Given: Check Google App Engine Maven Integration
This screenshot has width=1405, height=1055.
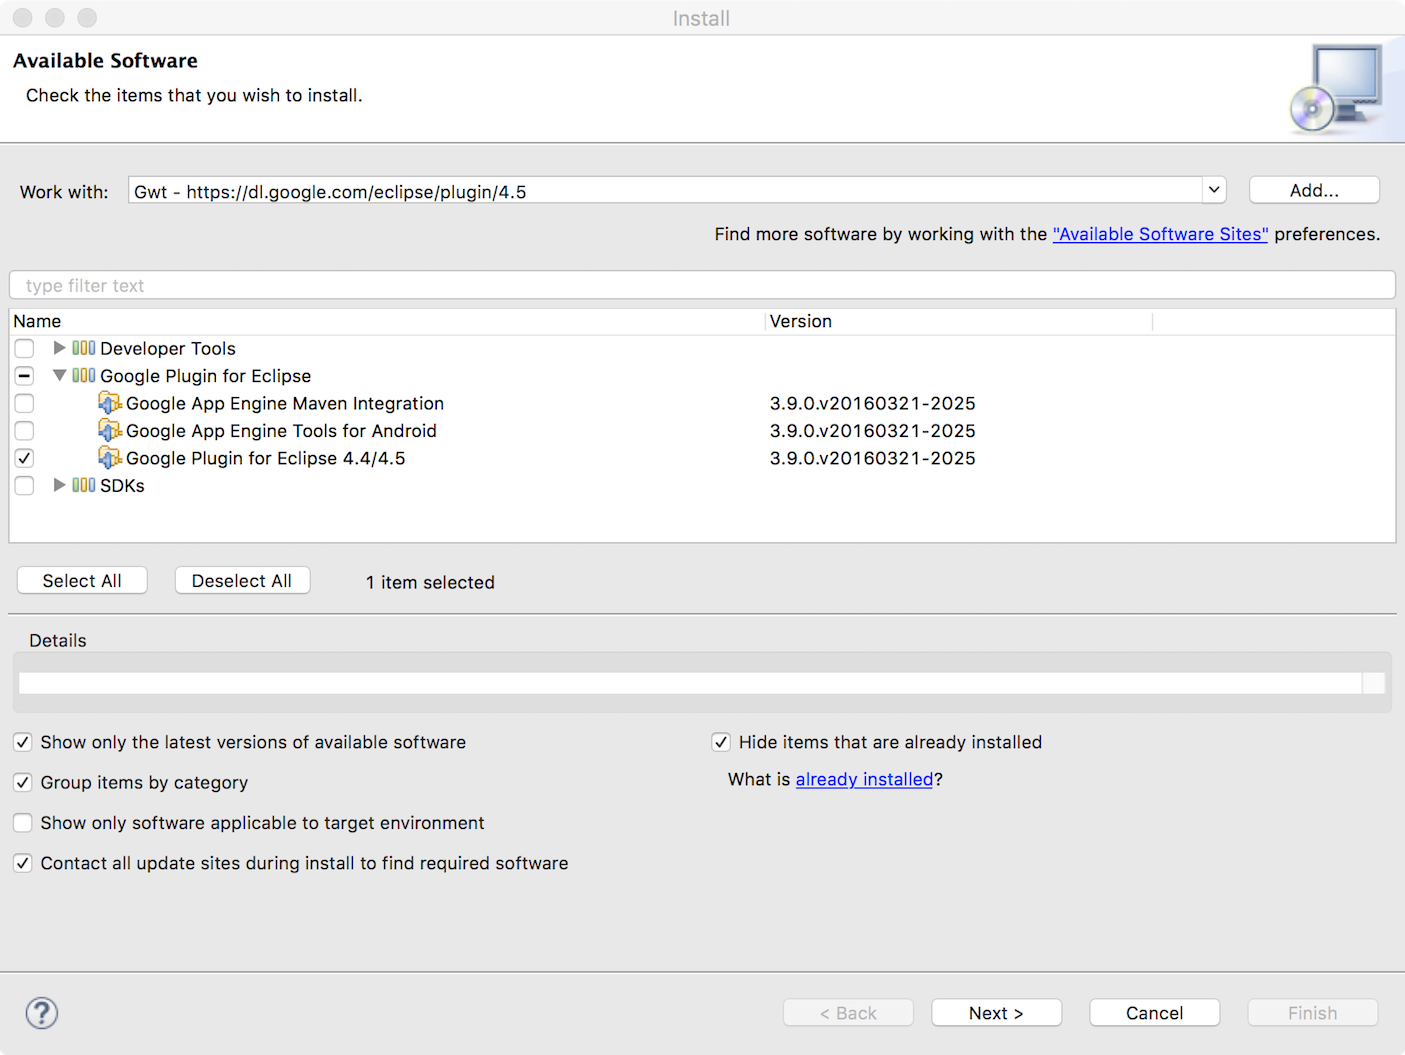Looking at the screenshot, I should click(24, 403).
